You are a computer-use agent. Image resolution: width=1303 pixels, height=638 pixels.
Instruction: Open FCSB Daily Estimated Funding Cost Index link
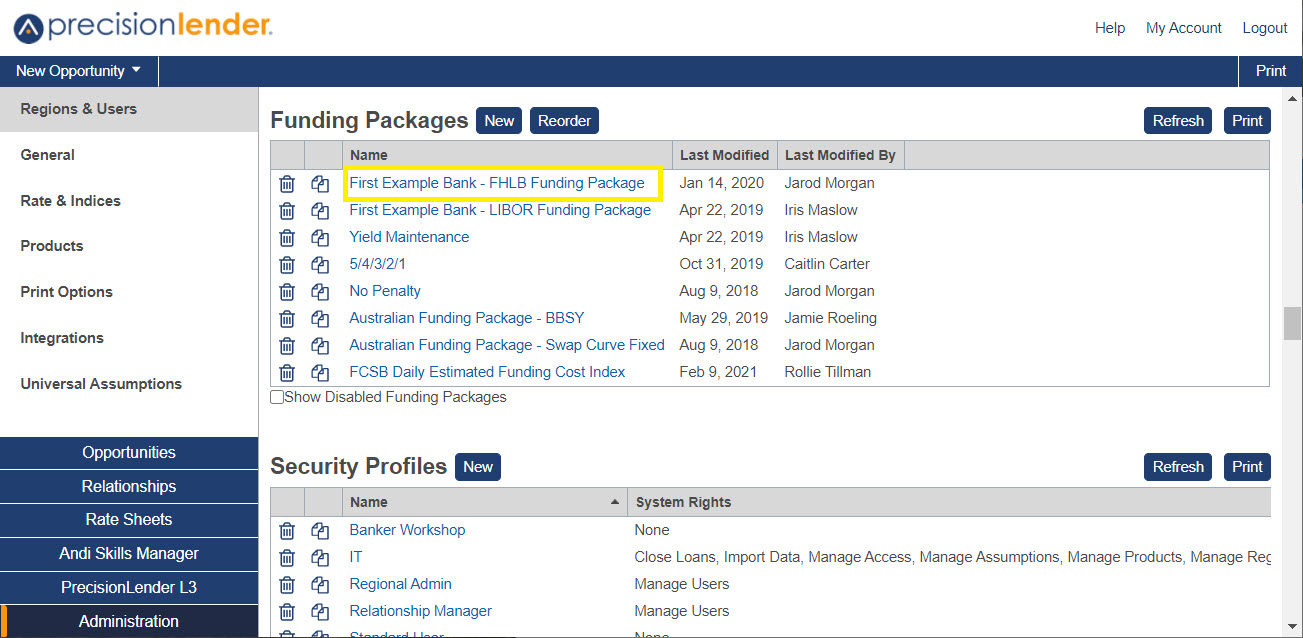pos(487,372)
